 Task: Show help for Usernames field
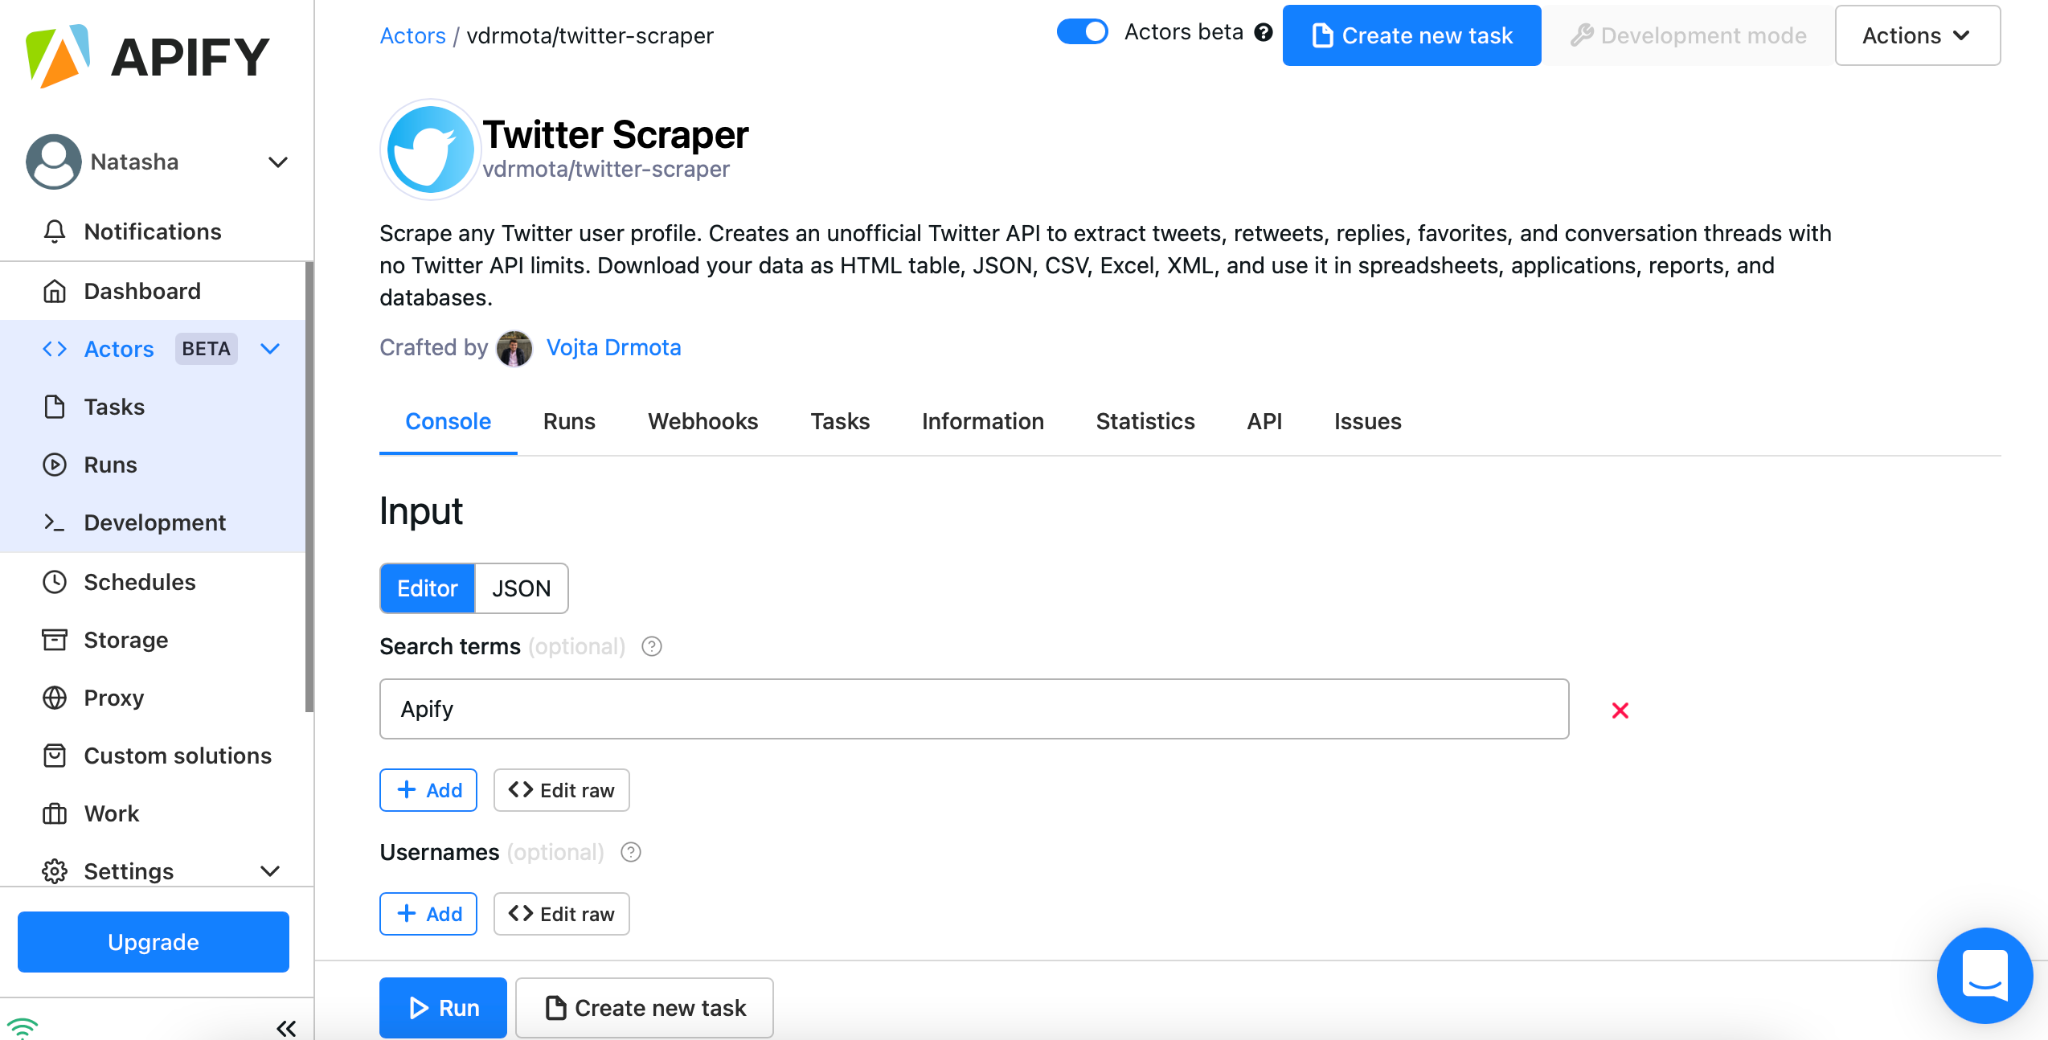(x=631, y=853)
